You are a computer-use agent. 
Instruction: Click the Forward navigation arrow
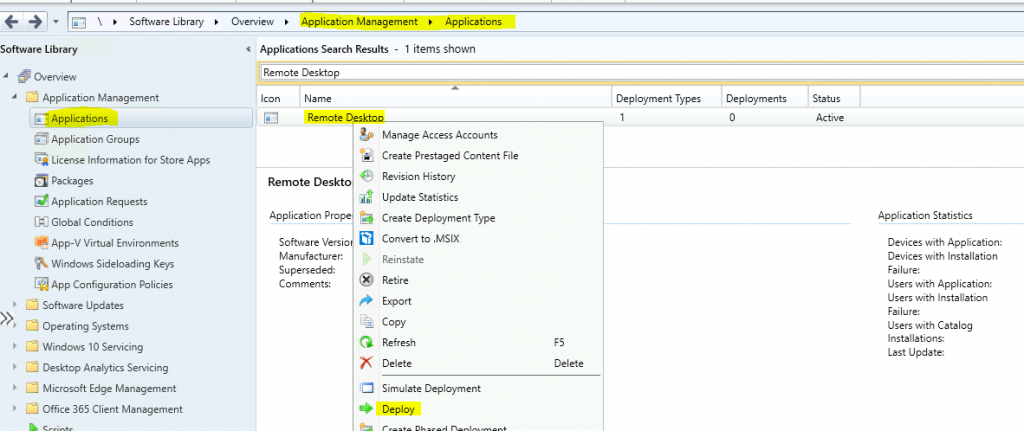point(35,22)
